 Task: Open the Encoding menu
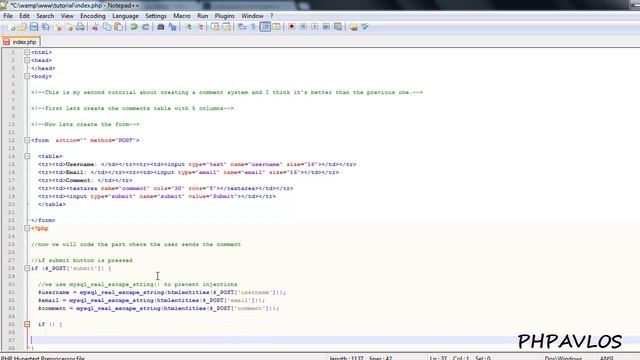point(93,16)
